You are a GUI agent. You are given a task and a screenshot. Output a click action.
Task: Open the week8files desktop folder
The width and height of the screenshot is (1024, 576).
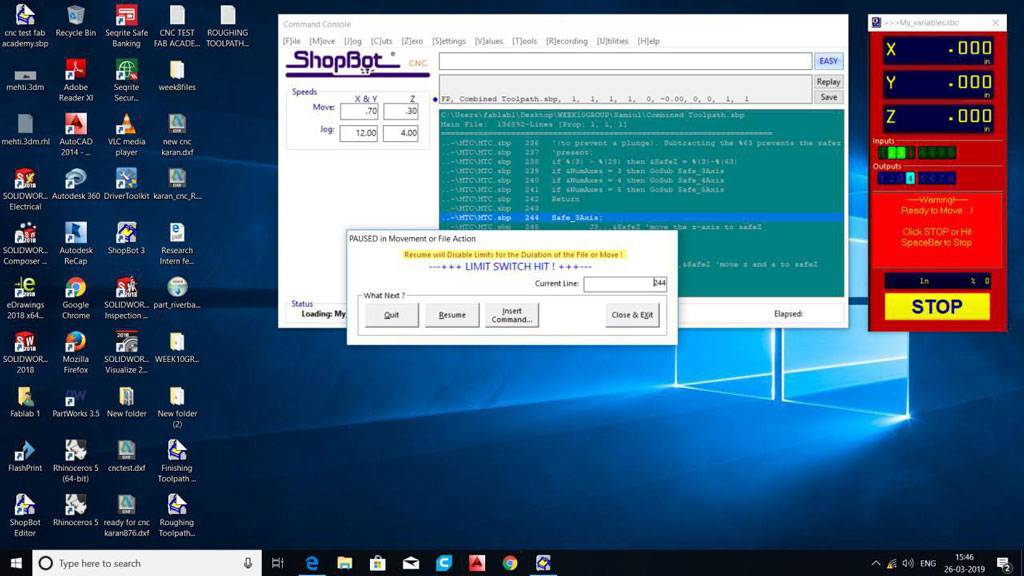click(x=176, y=74)
